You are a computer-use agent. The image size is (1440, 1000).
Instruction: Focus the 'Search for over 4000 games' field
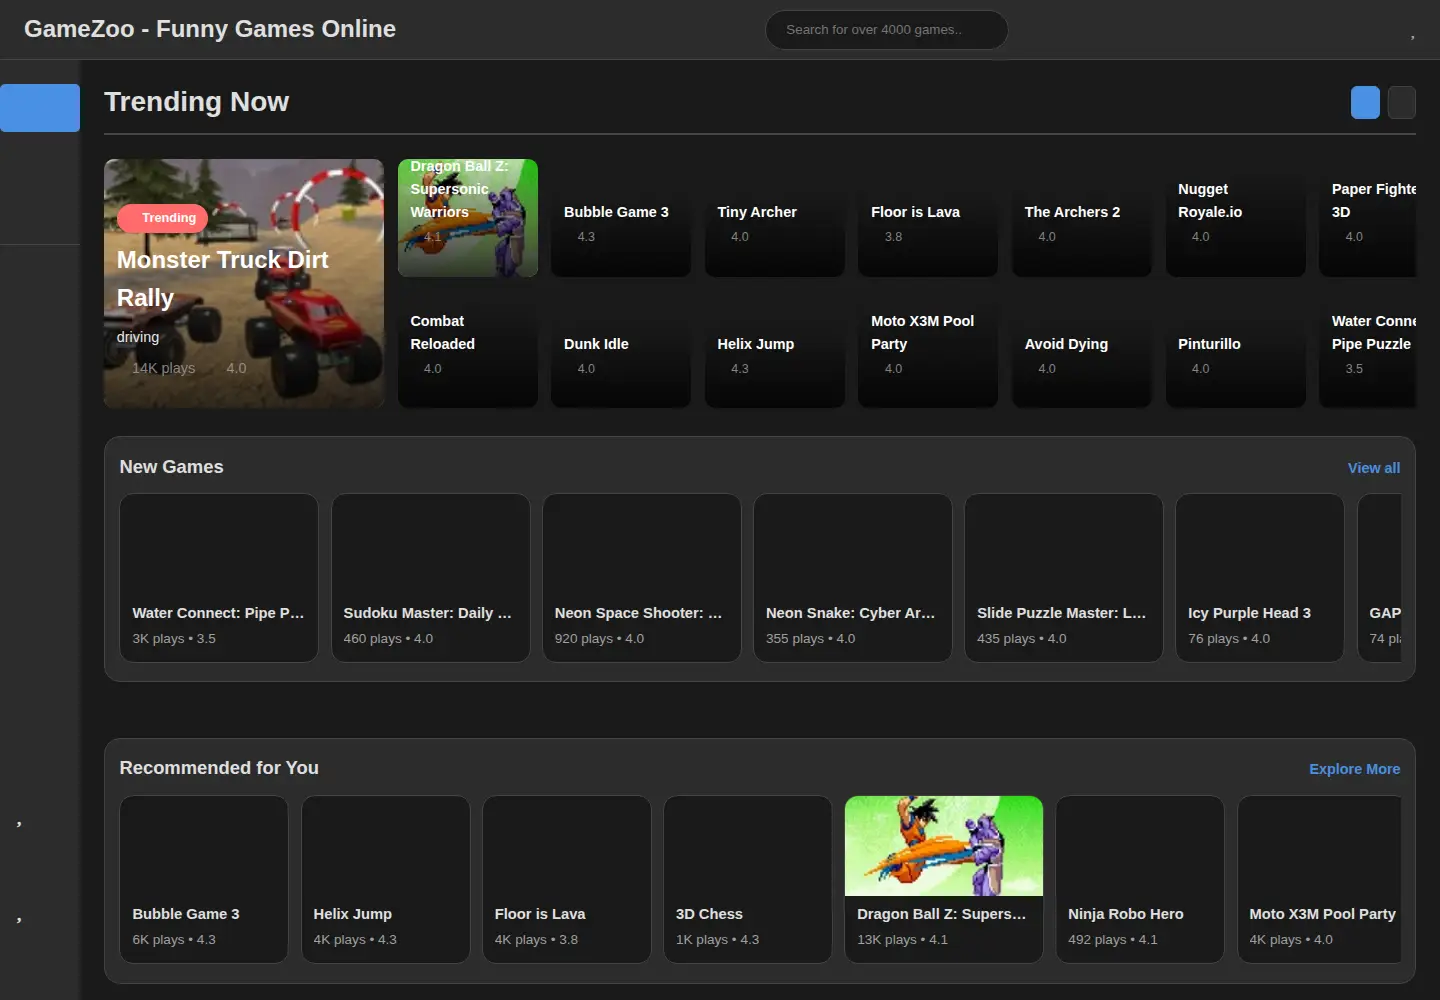pos(886,30)
